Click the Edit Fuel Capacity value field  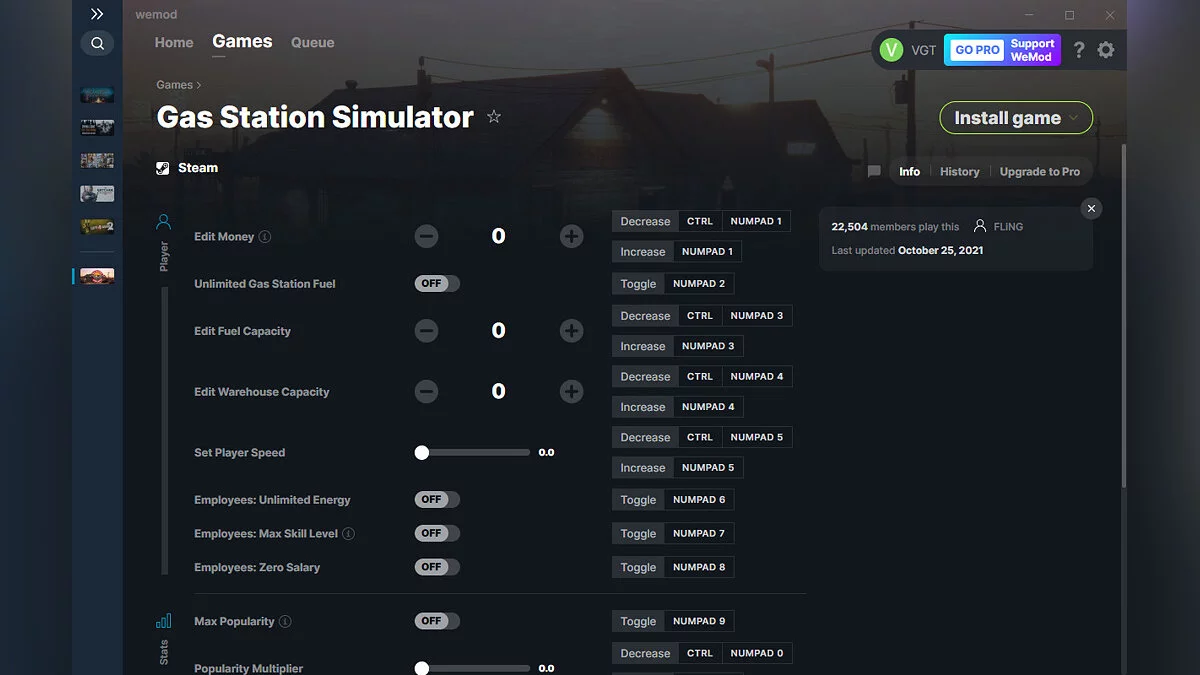[498, 331]
